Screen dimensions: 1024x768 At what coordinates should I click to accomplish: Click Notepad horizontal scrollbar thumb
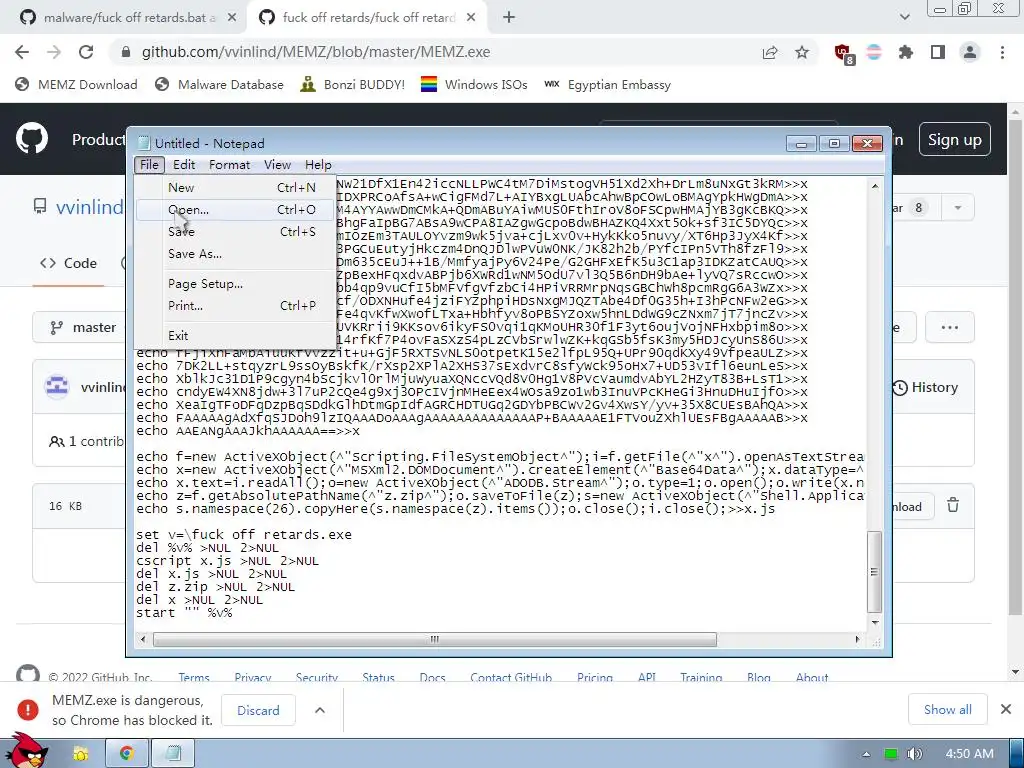coord(434,639)
